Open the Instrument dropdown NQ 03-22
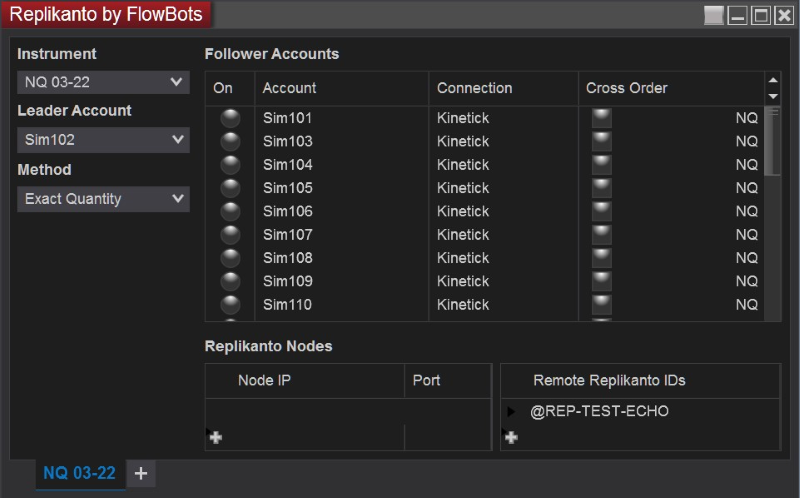800x498 pixels. (103, 82)
